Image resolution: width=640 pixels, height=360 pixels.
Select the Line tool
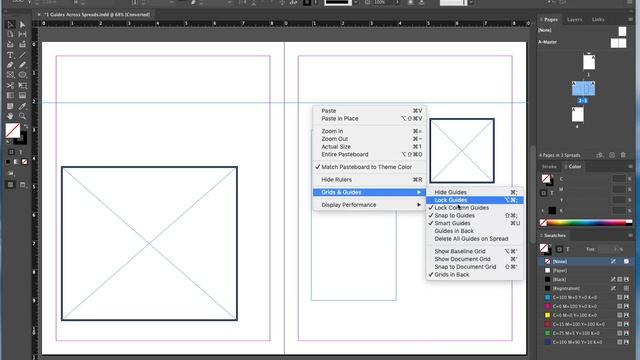(22, 55)
